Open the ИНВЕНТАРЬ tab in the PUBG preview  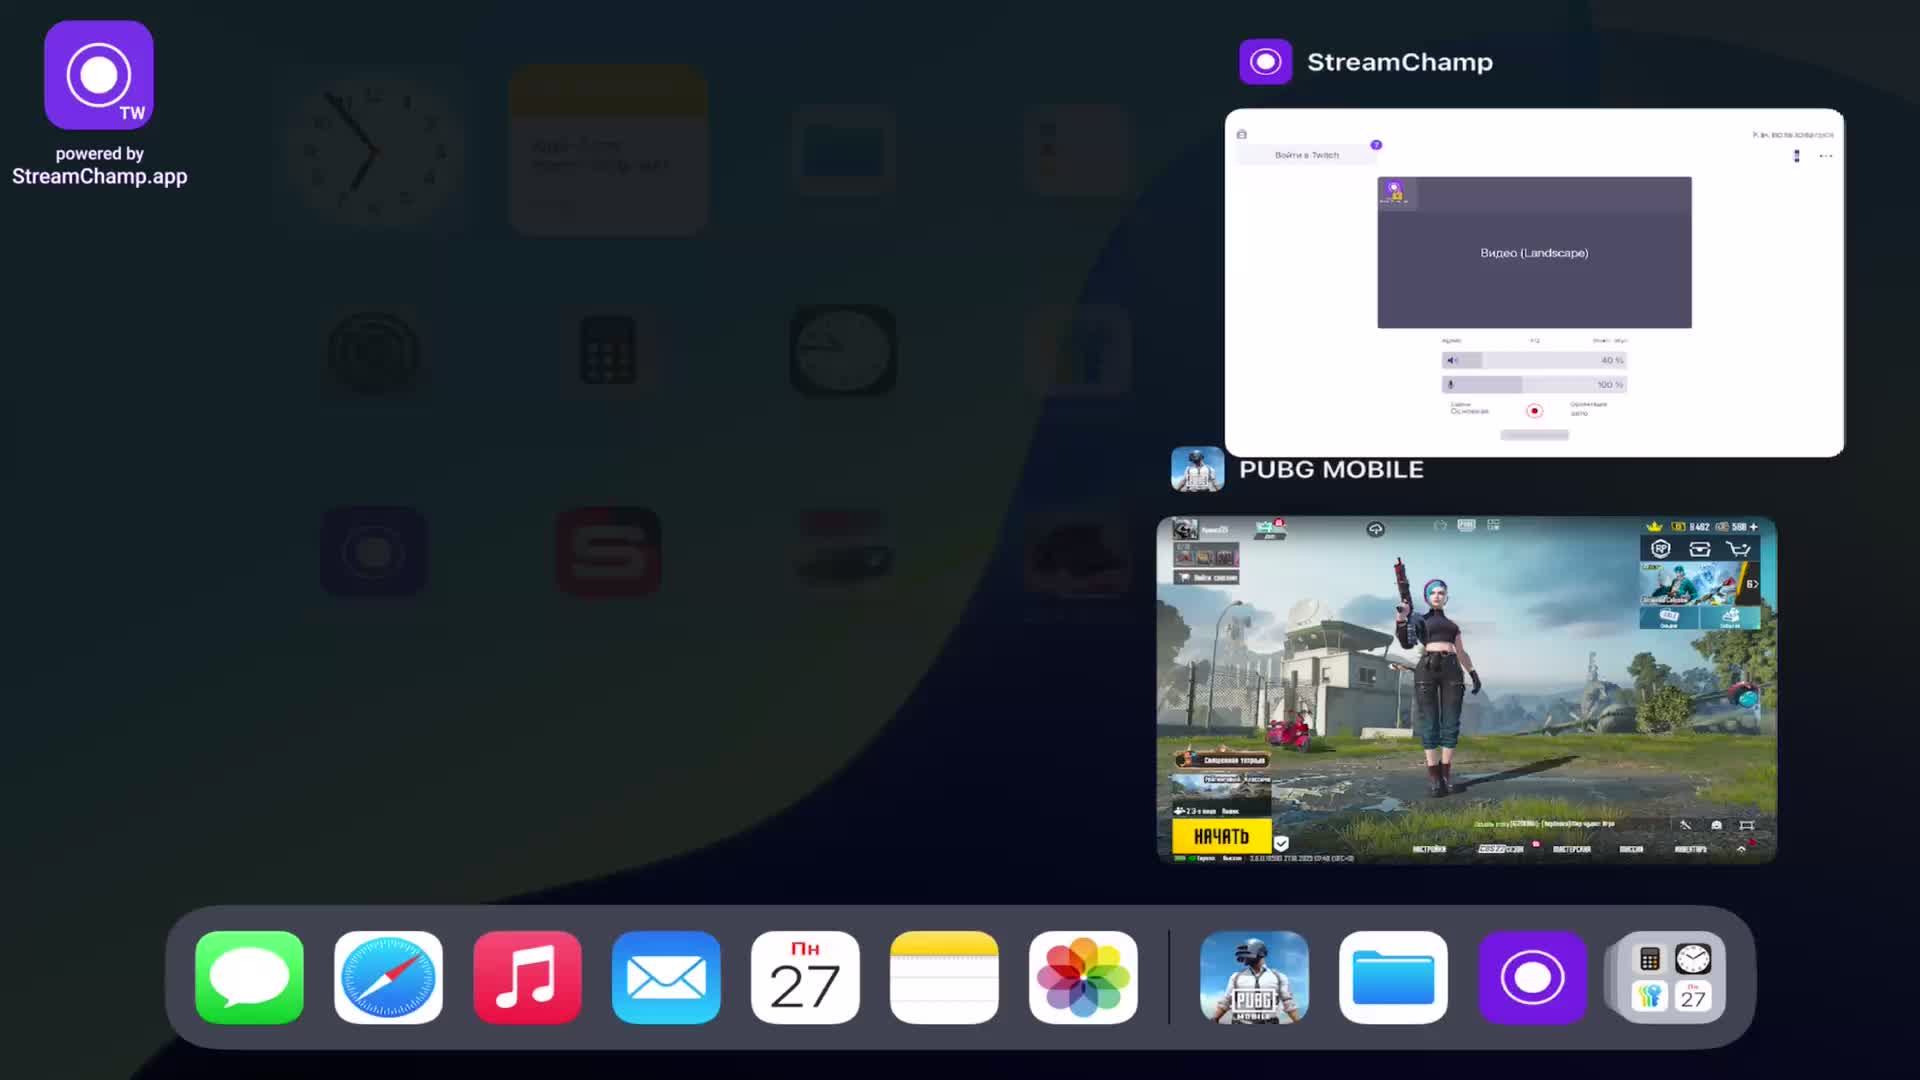1691,849
